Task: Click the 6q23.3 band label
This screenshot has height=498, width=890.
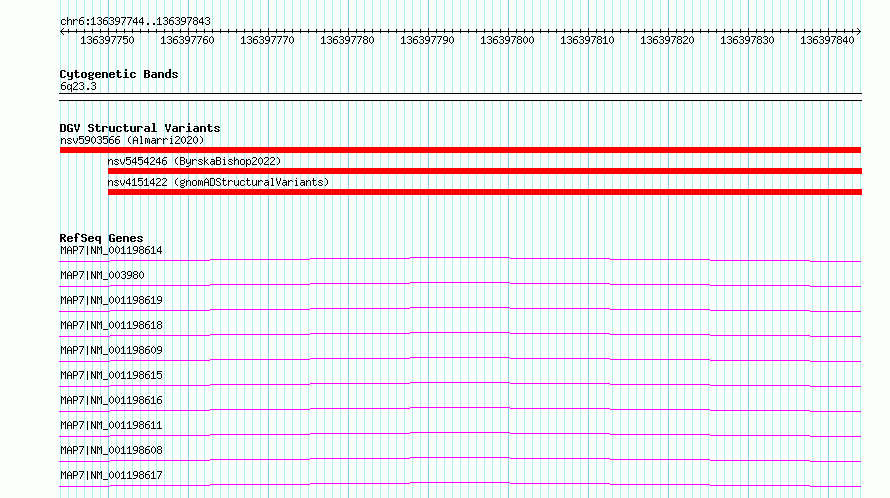Action: [x=78, y=86]
